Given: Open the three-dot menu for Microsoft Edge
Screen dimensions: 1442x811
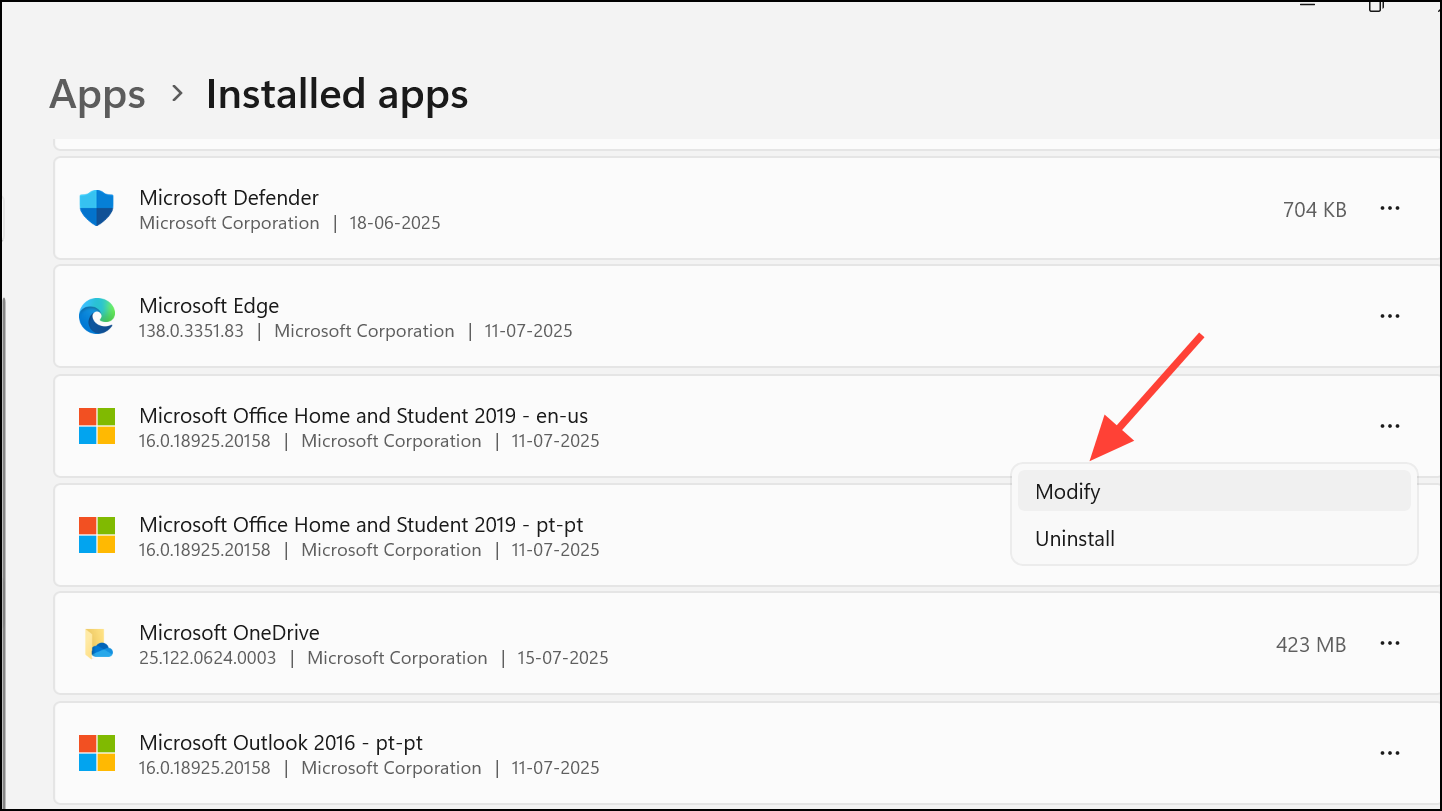Looking at the screenshot, I should [x=1389, y=316].
